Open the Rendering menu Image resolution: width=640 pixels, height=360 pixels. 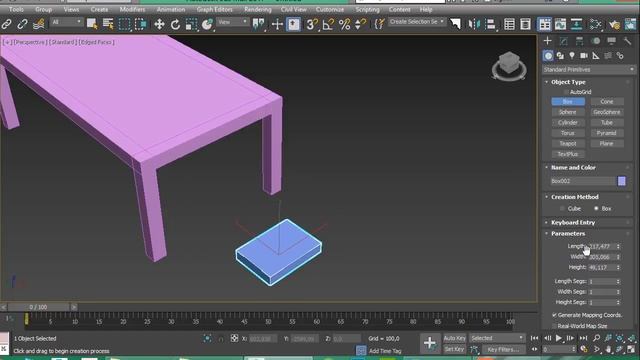258,9
